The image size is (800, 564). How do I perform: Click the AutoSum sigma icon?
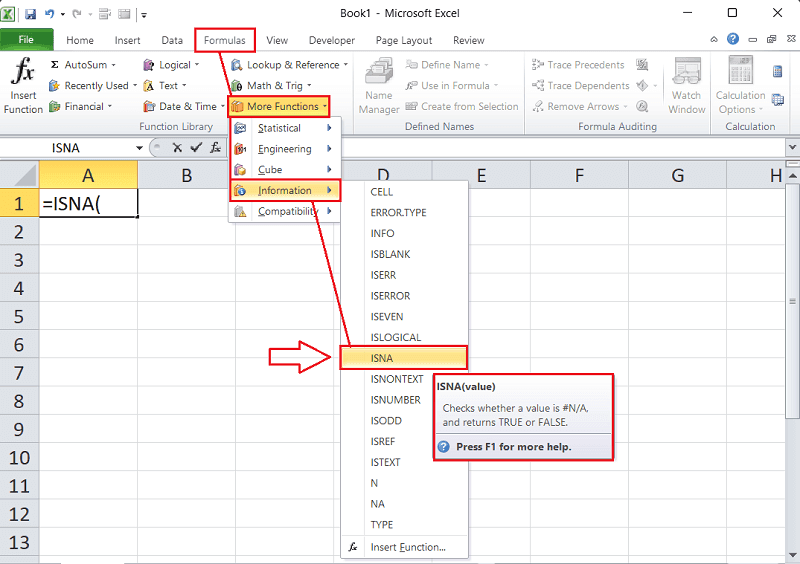pyautogui.click(x=55, y=65)
